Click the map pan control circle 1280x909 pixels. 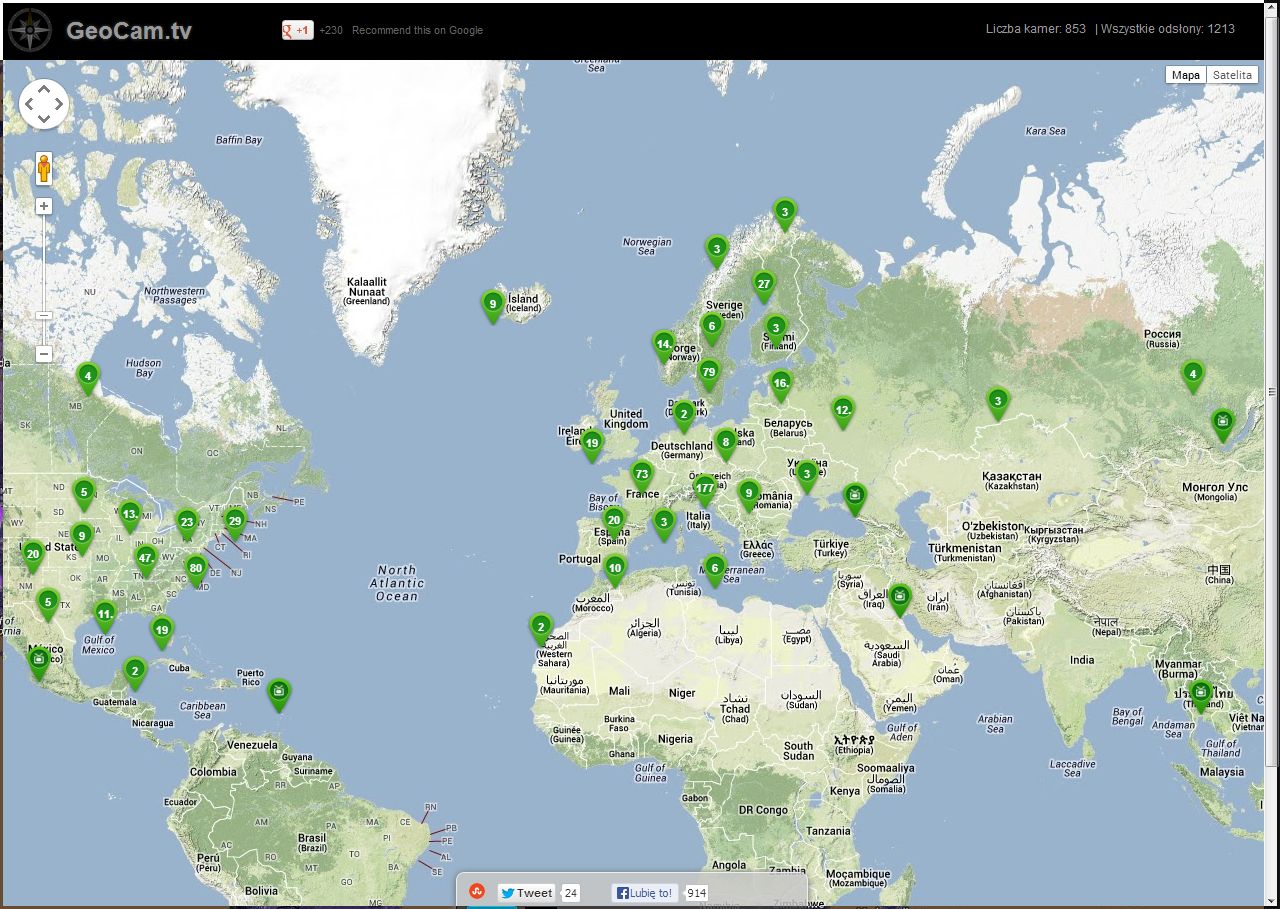pyautogui.click(x=44, y=104)
